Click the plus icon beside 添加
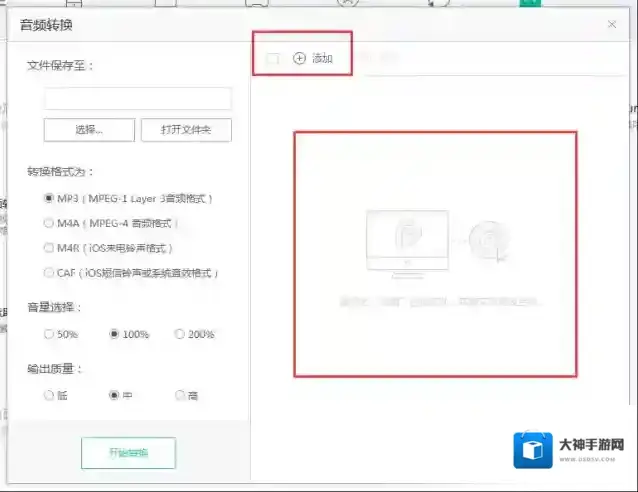This screenshot has width=638, height=492. (299, 59)
